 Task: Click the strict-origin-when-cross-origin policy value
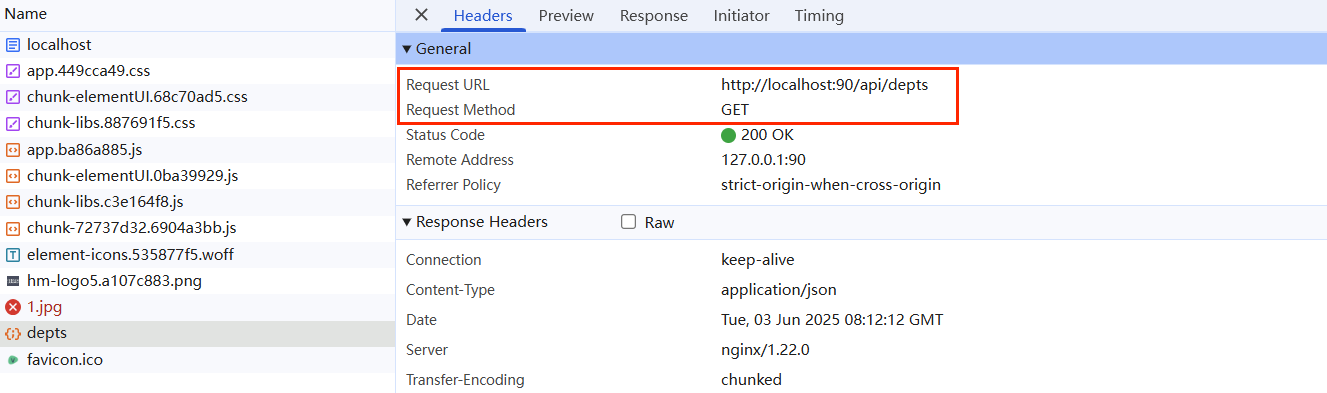tap(831, 185)
